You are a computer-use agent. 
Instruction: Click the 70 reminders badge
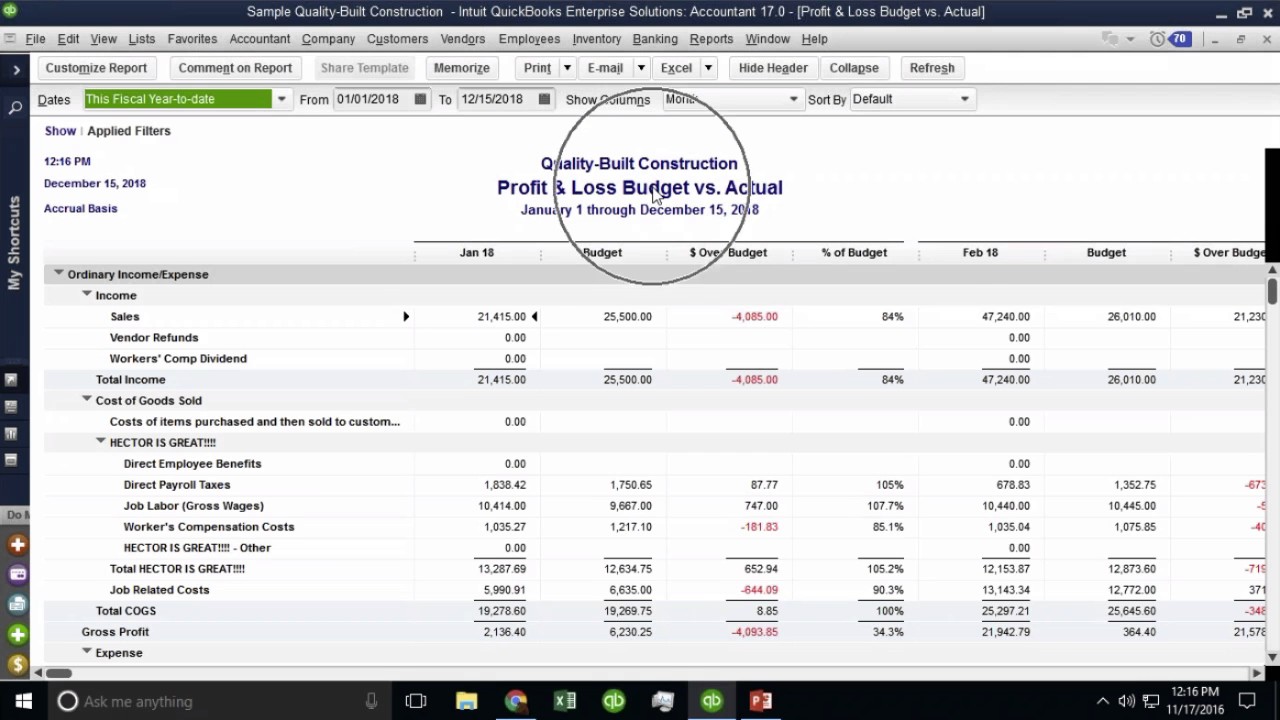click(1179, 39)
